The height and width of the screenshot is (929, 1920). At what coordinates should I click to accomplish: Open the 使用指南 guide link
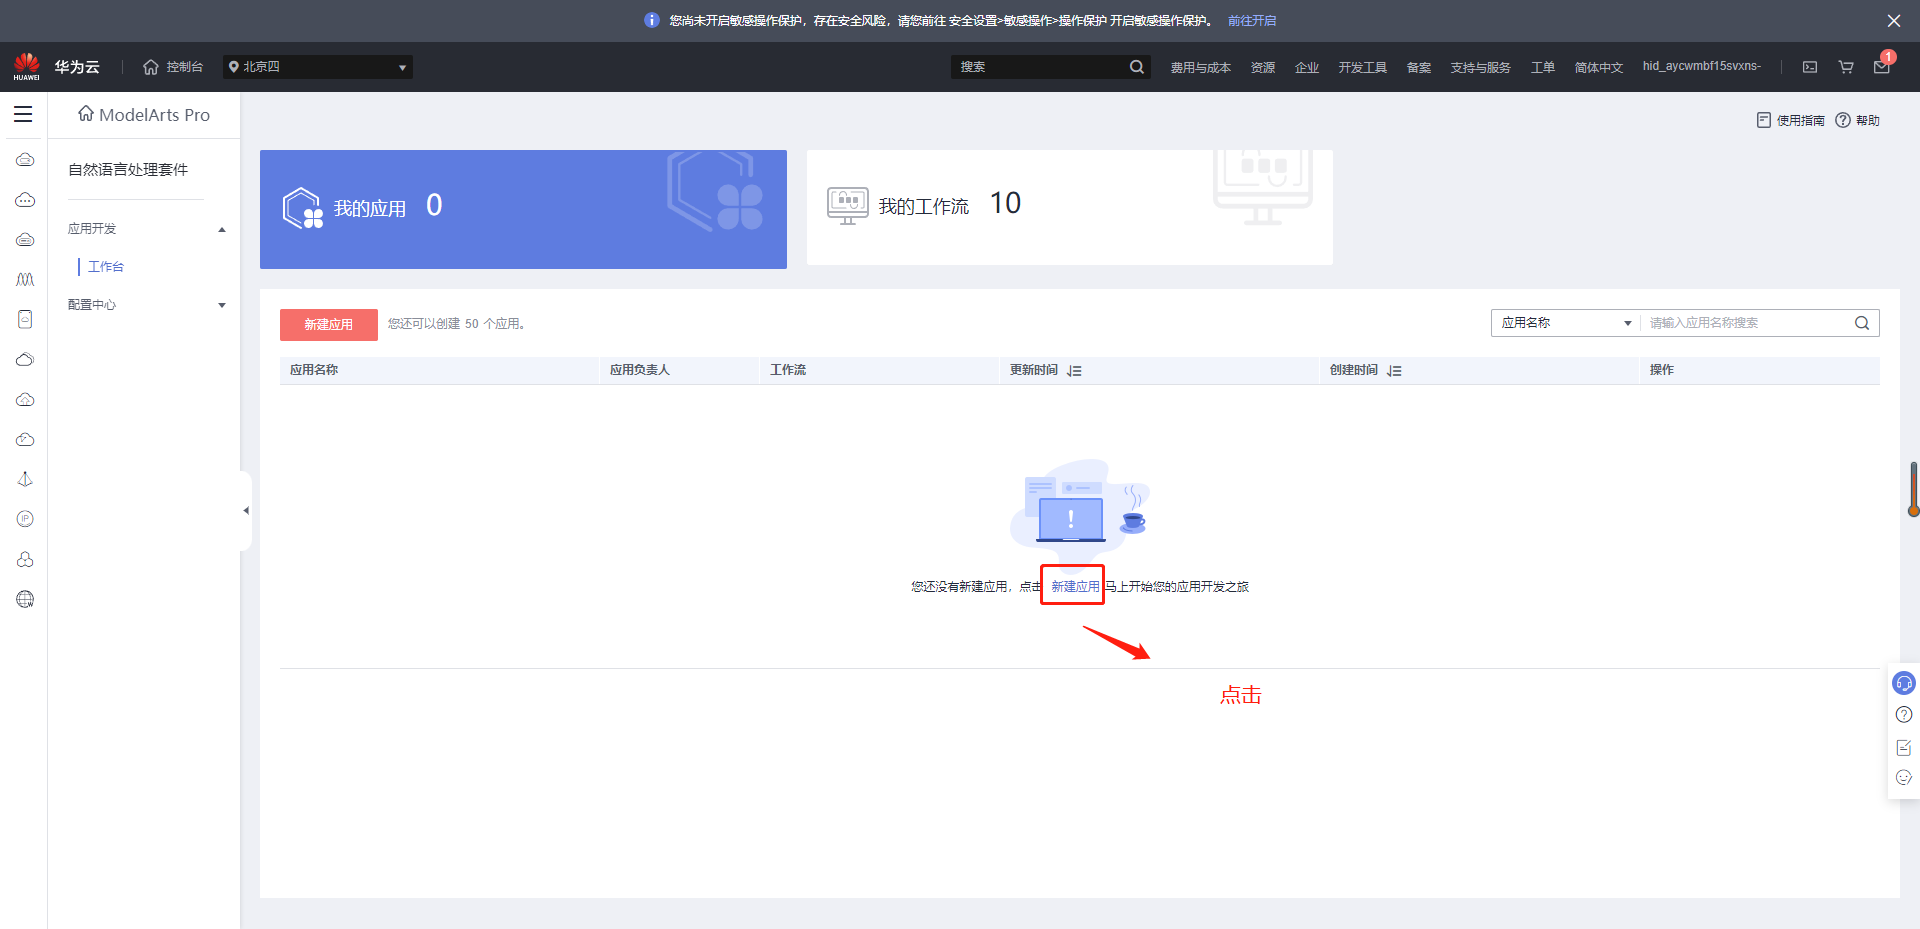(1790, 120)
